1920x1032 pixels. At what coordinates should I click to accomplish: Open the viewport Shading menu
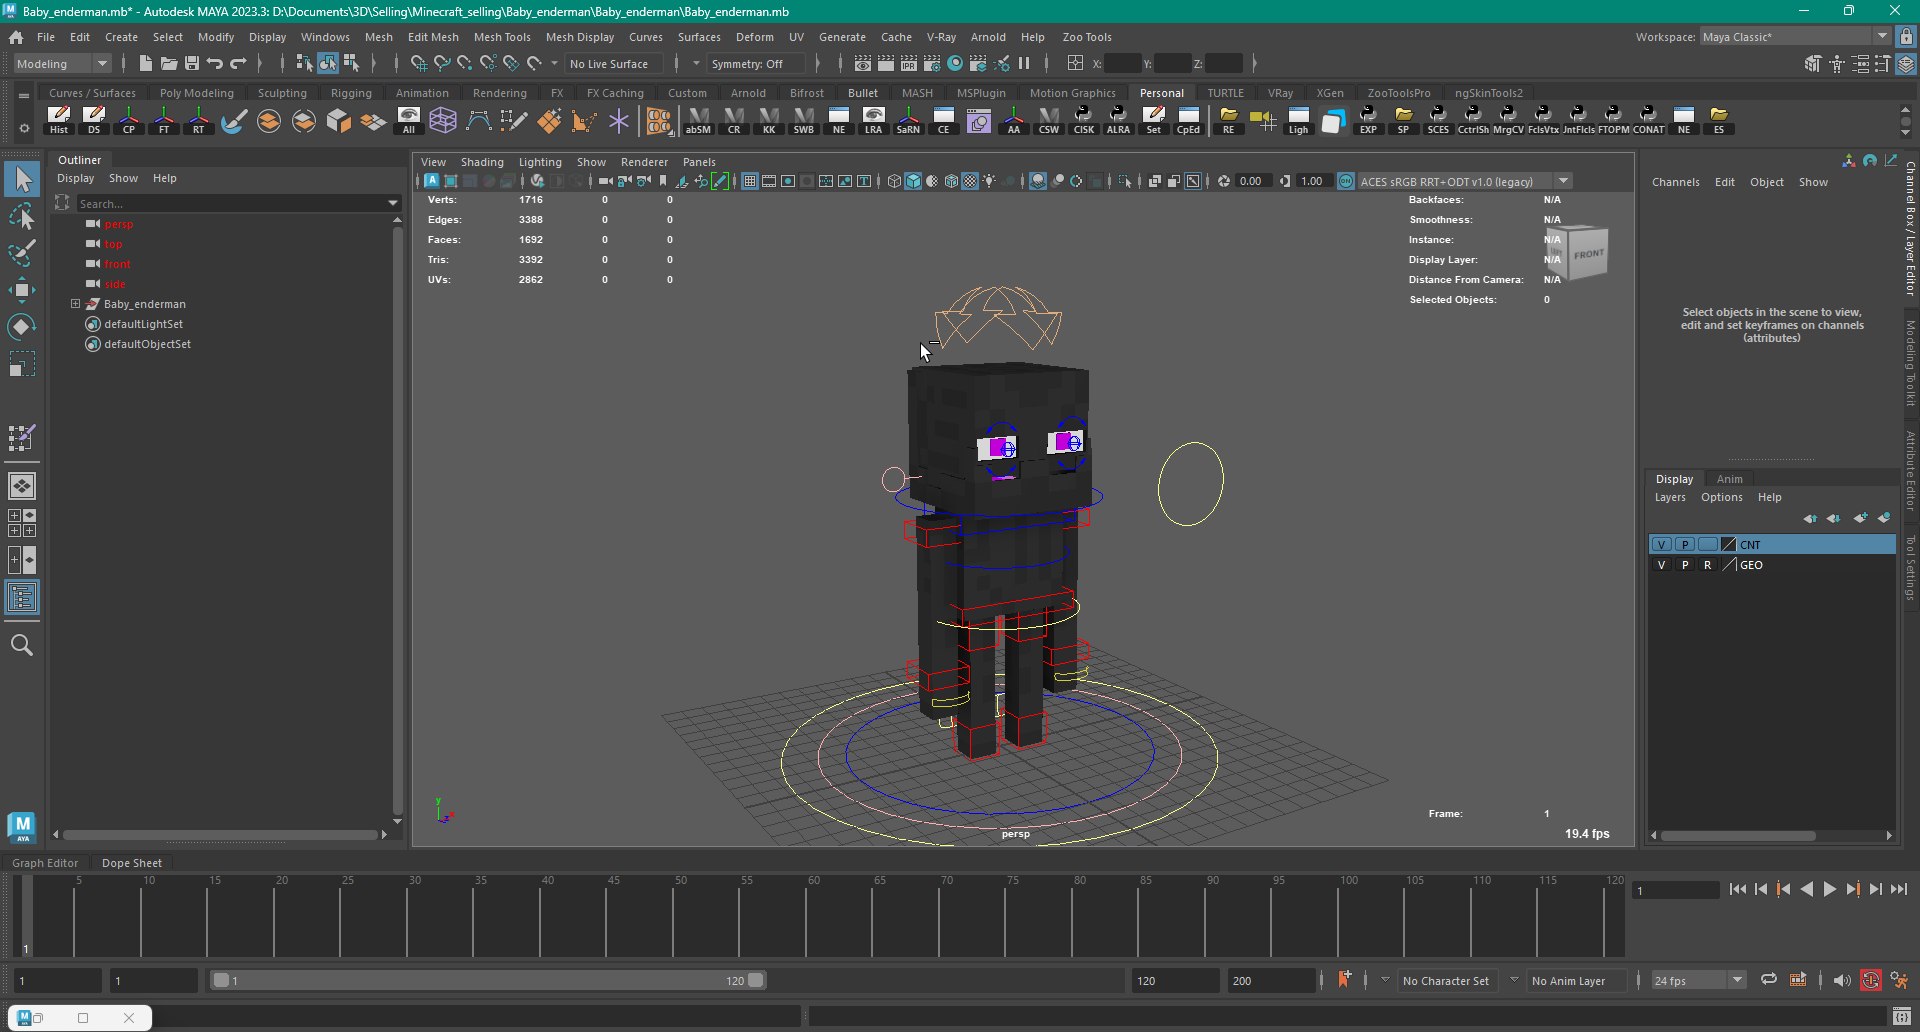pos(482,162)
